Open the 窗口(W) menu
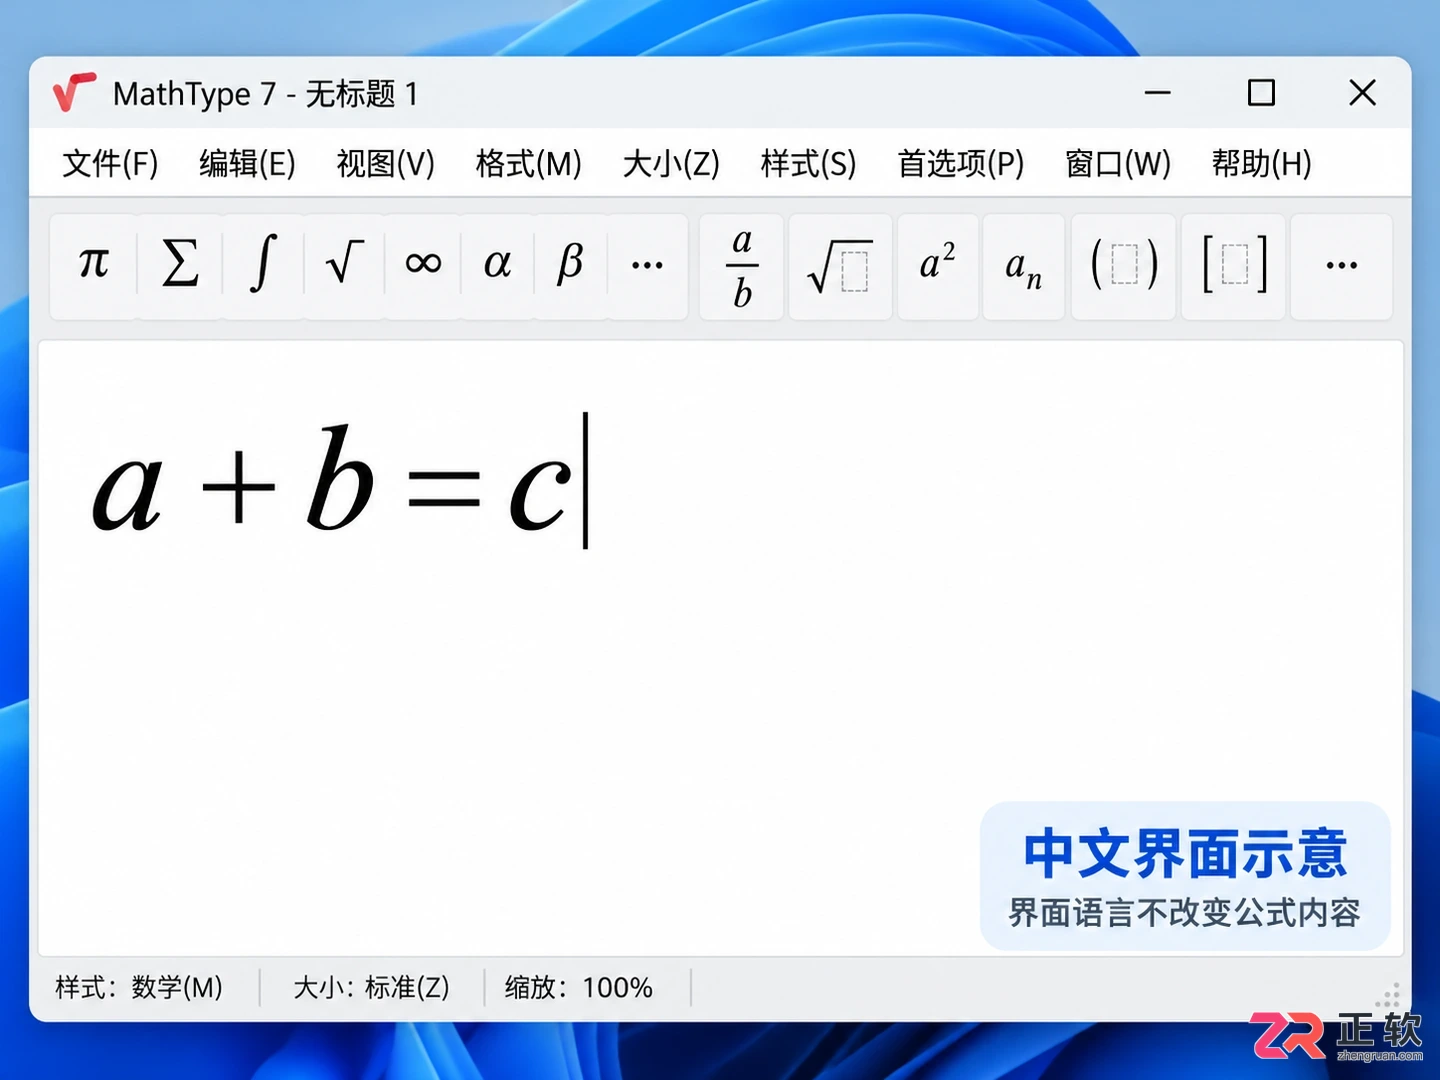 pos(1118,163)
